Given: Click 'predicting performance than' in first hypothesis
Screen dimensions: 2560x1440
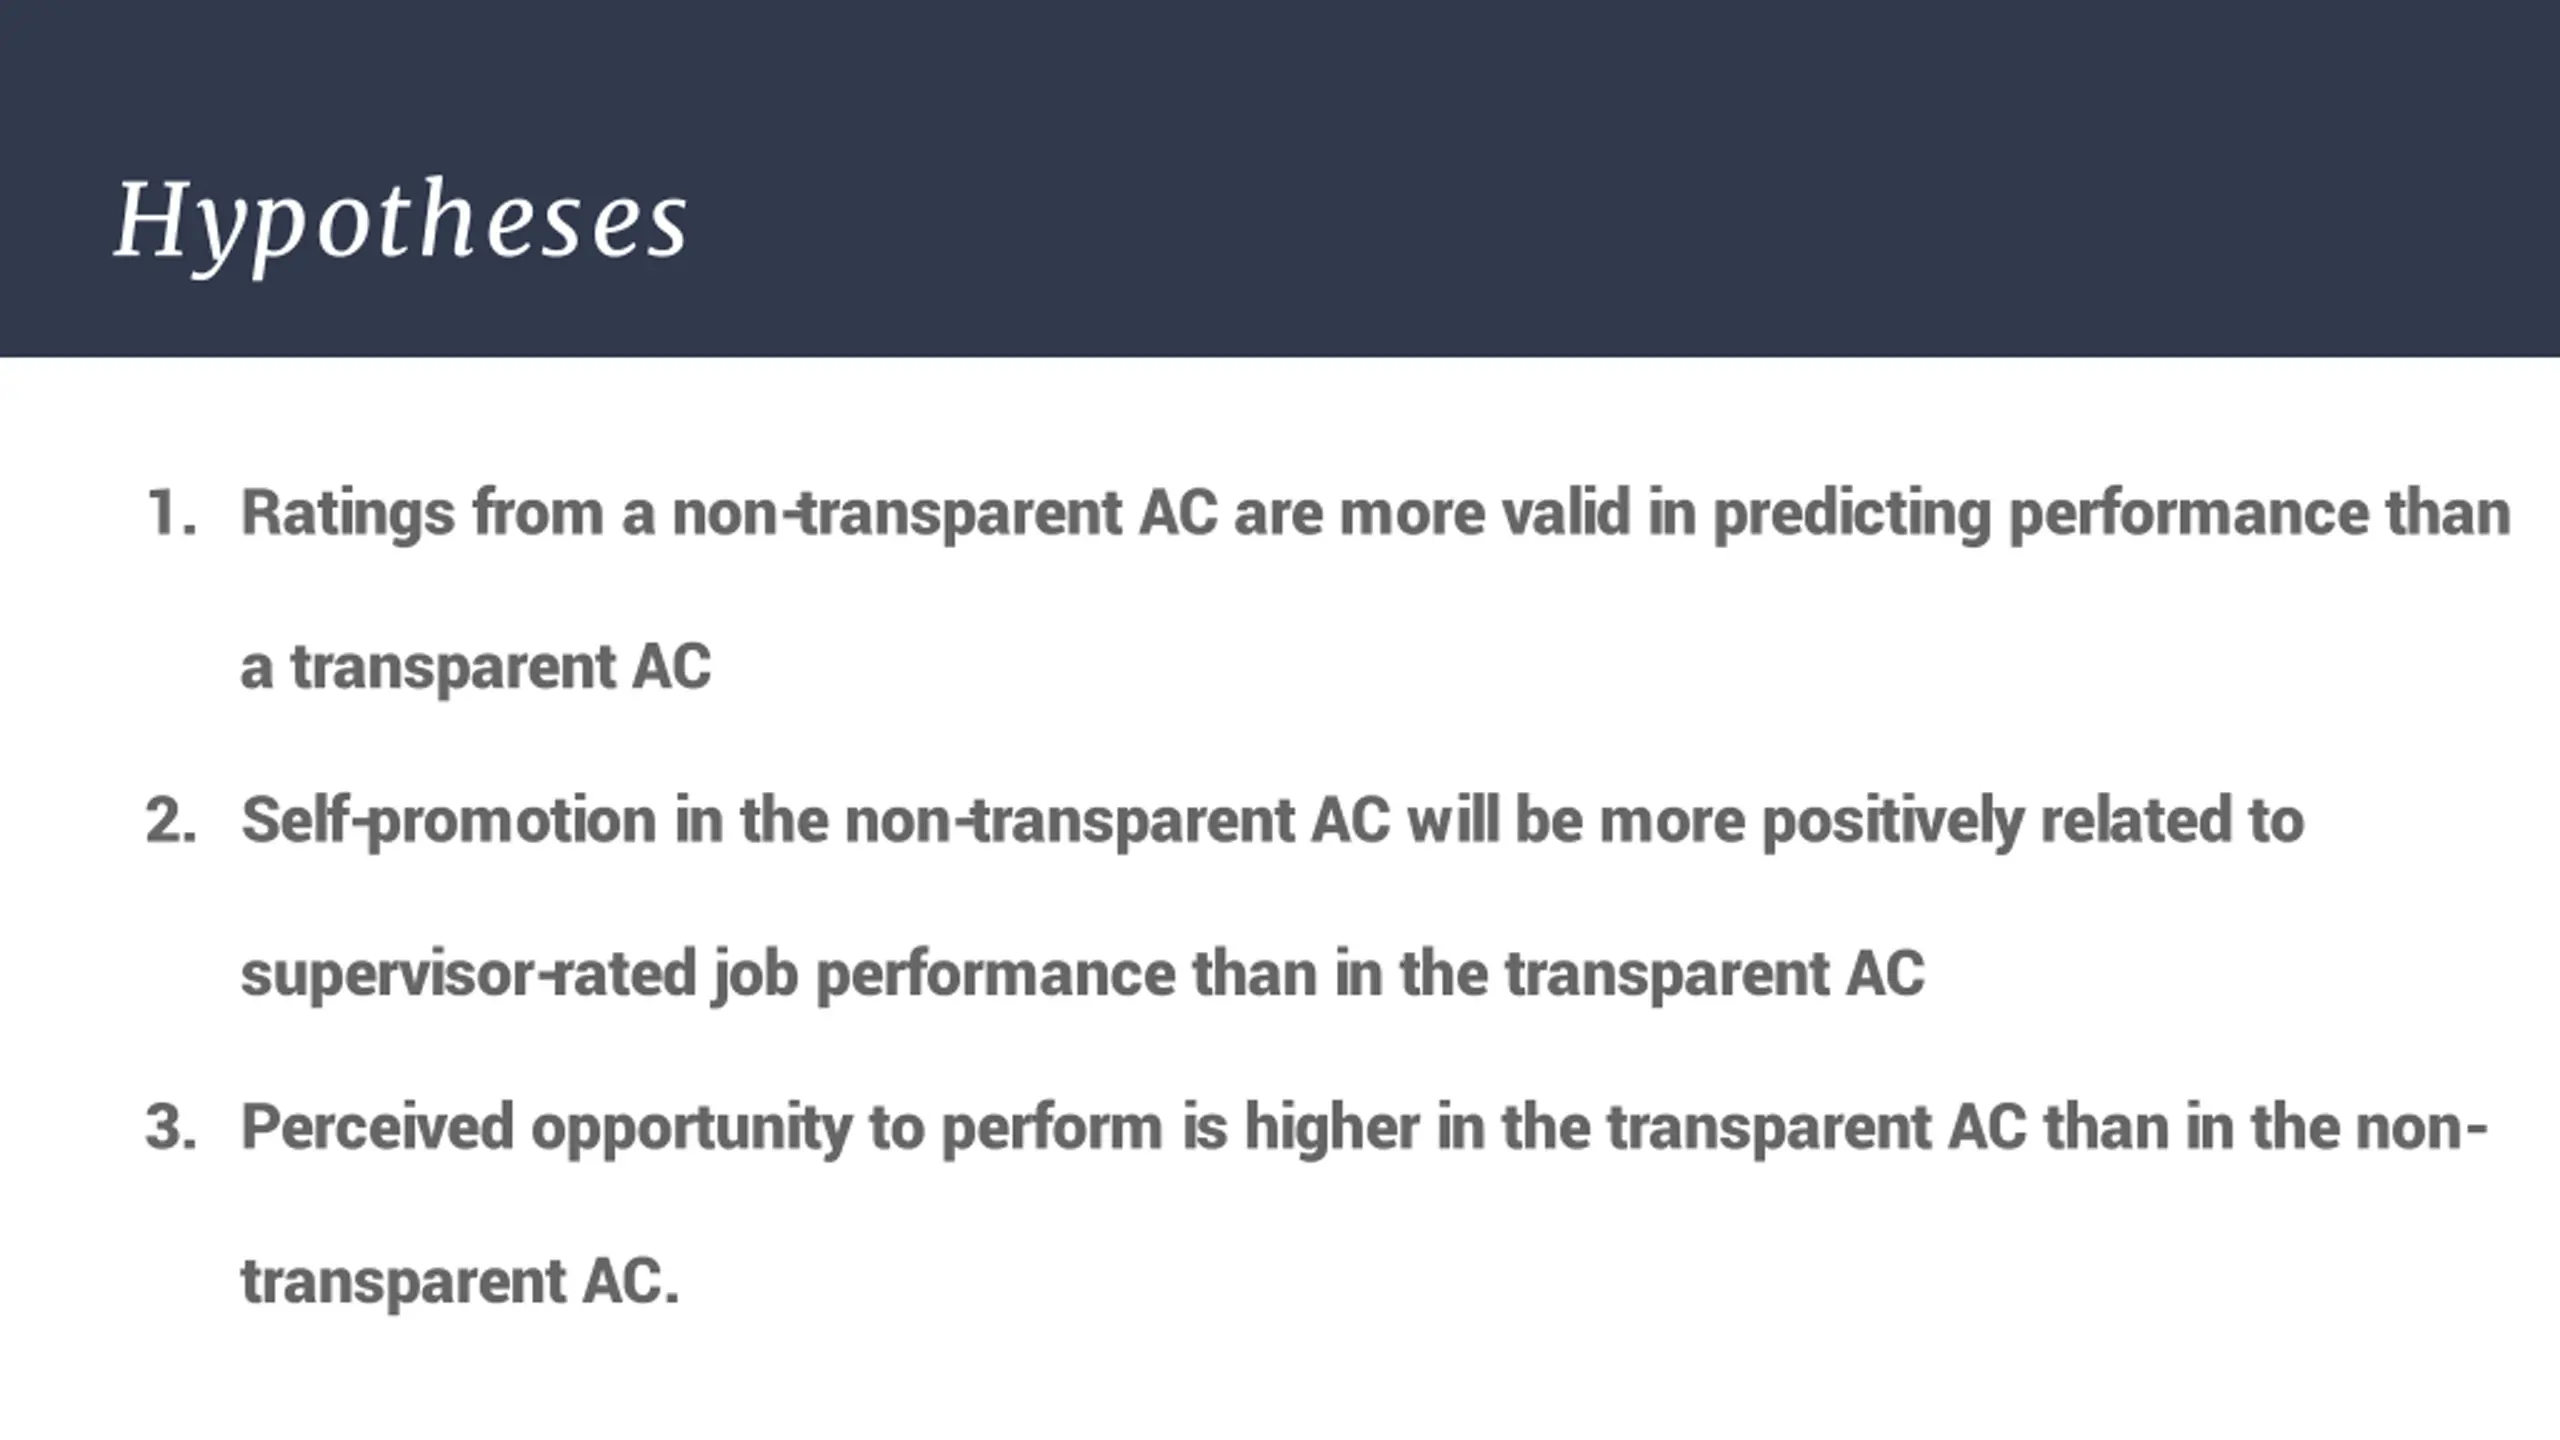Looking at the screenshot, I should 2112,515.
